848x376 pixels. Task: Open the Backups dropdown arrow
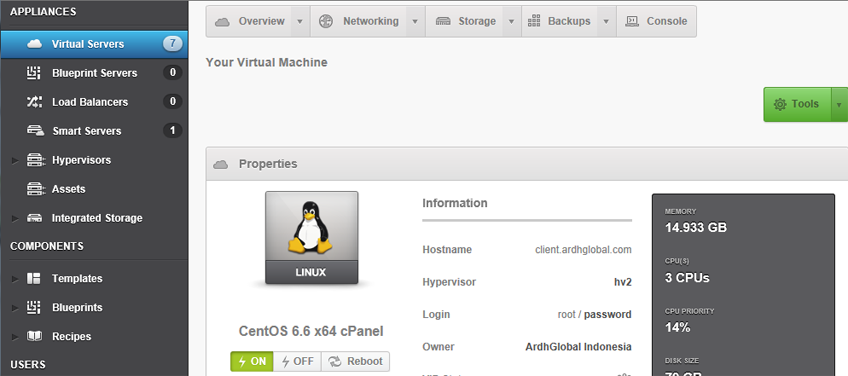606,22
